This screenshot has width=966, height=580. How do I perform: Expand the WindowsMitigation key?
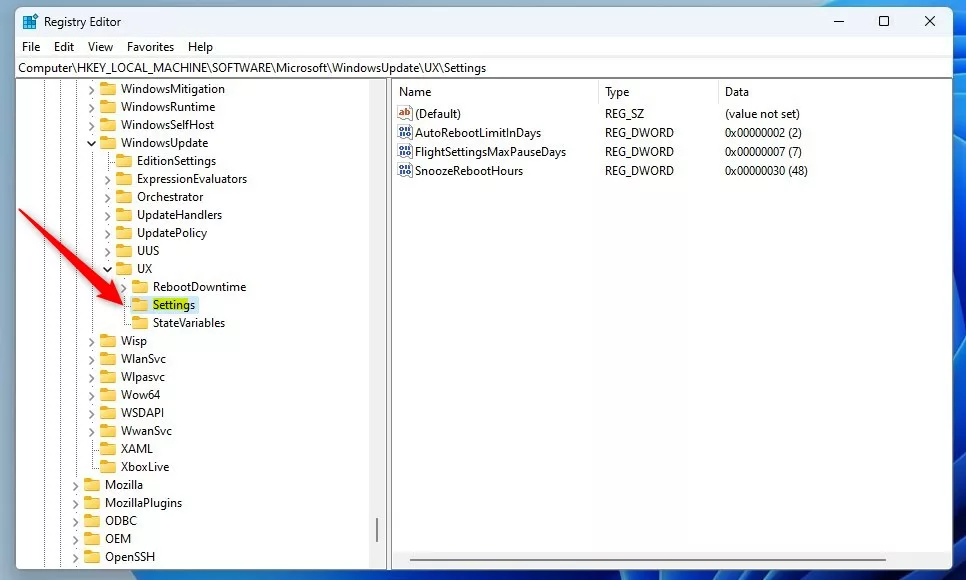pyautogui.click(x=91, y=89)
